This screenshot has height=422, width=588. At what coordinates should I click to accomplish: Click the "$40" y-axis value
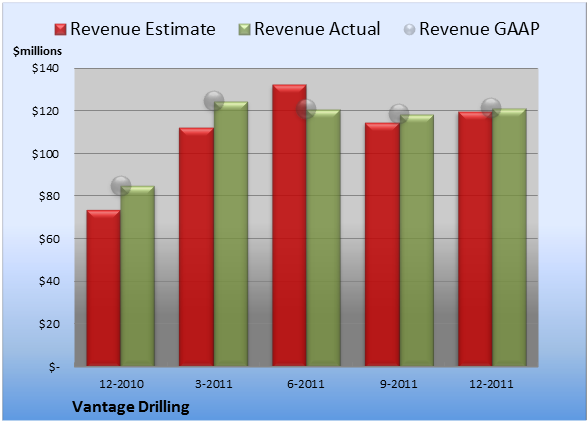49,281
